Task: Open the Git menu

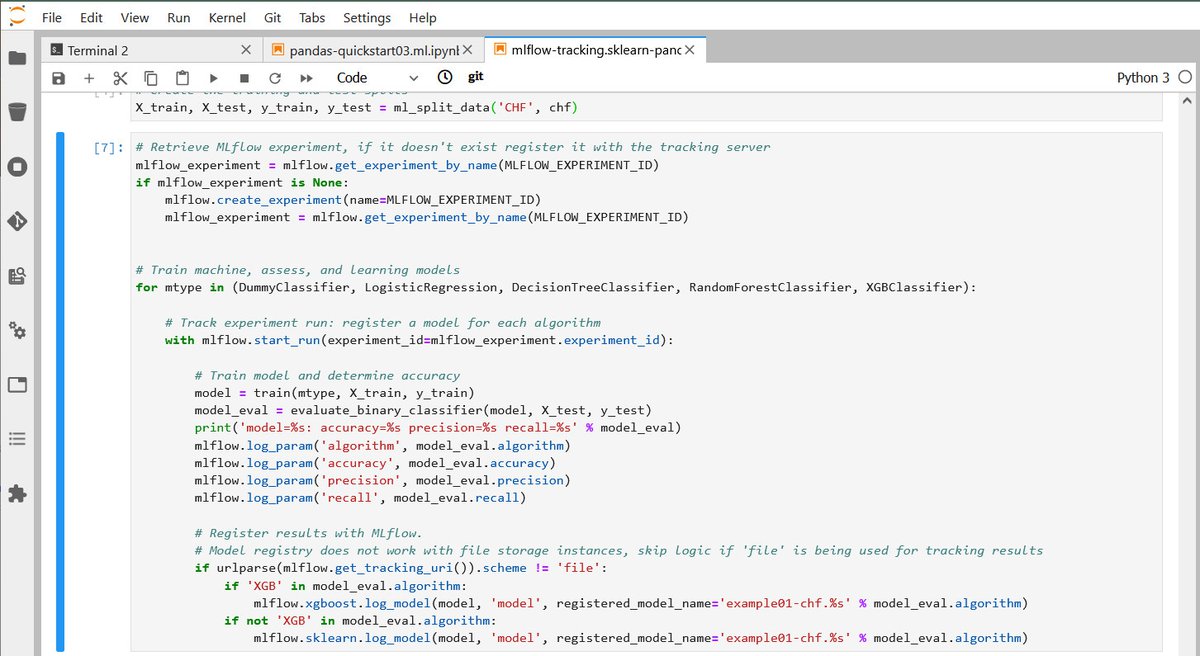Action: click(x=272, y=17)
